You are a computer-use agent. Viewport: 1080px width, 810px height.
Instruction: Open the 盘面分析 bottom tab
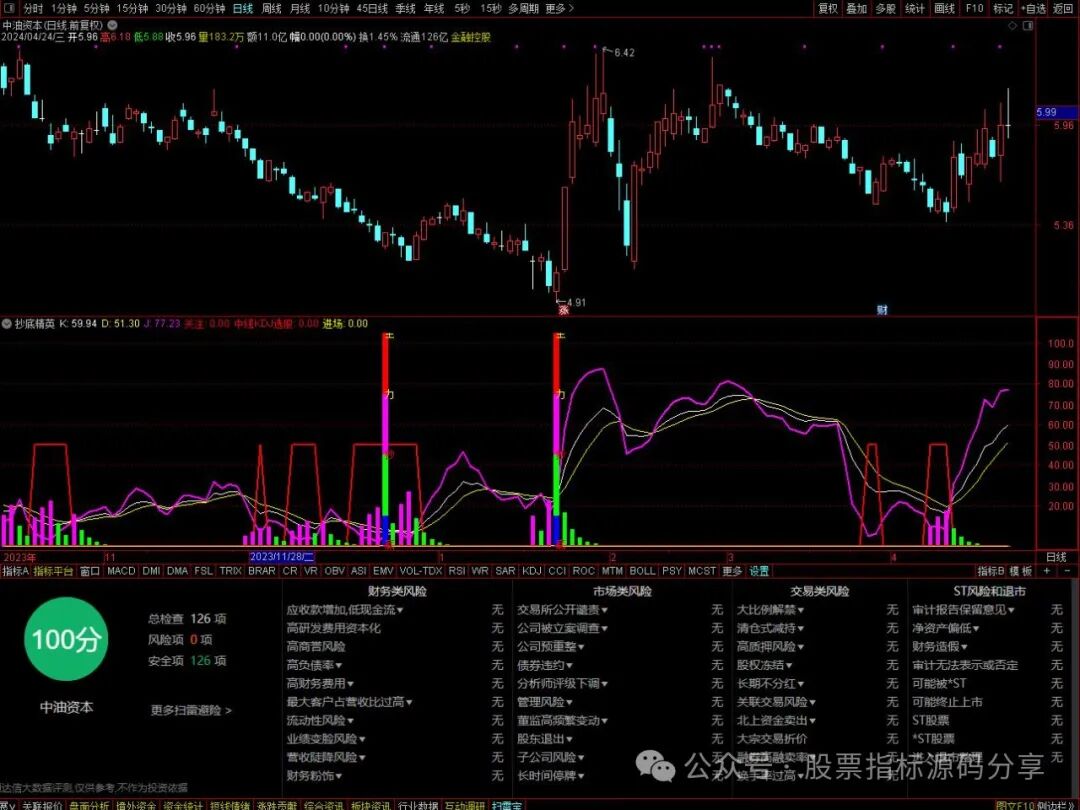coord(89,804)
